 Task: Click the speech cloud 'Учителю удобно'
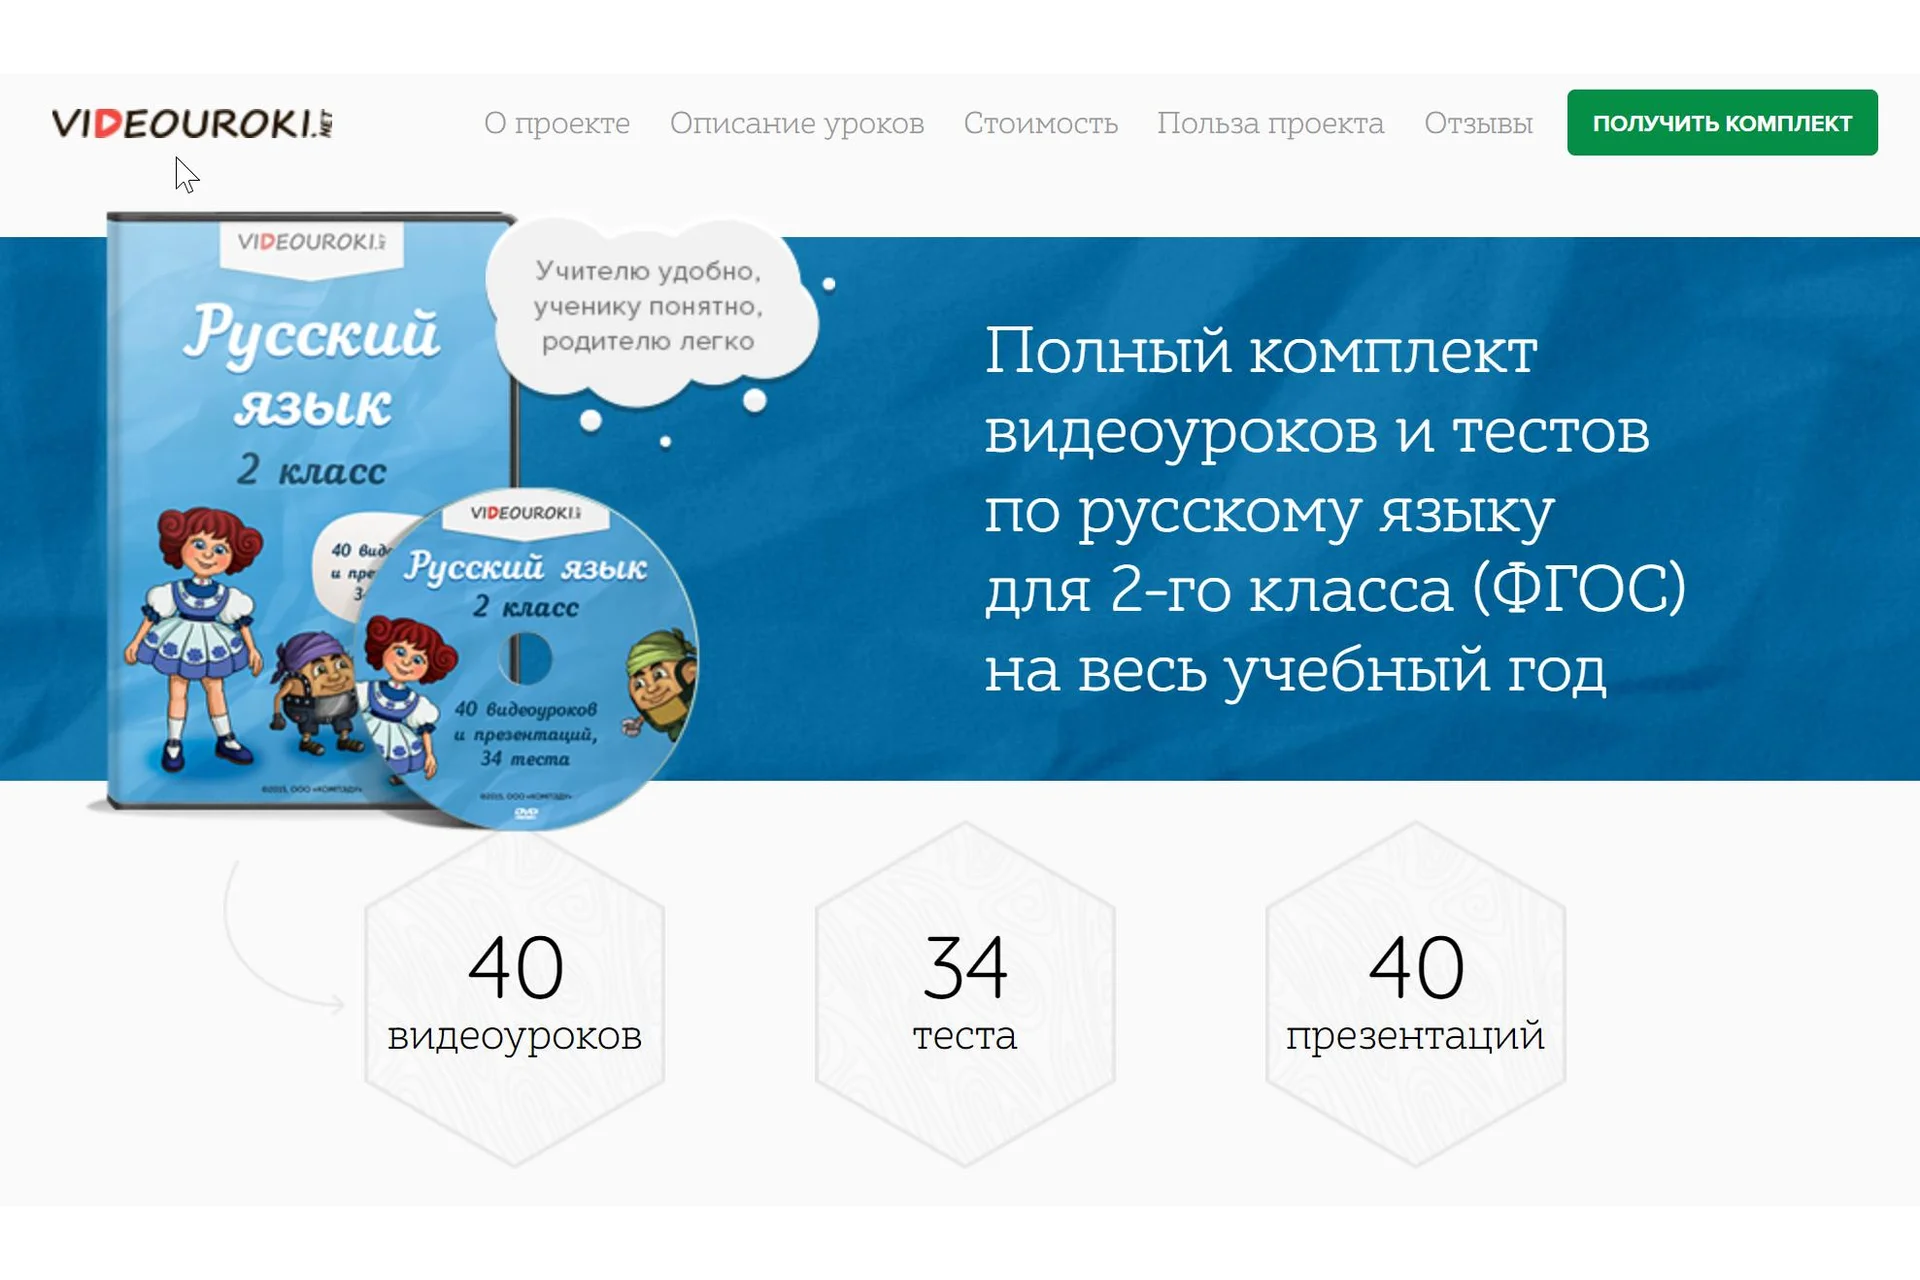(x=648, y=306)
